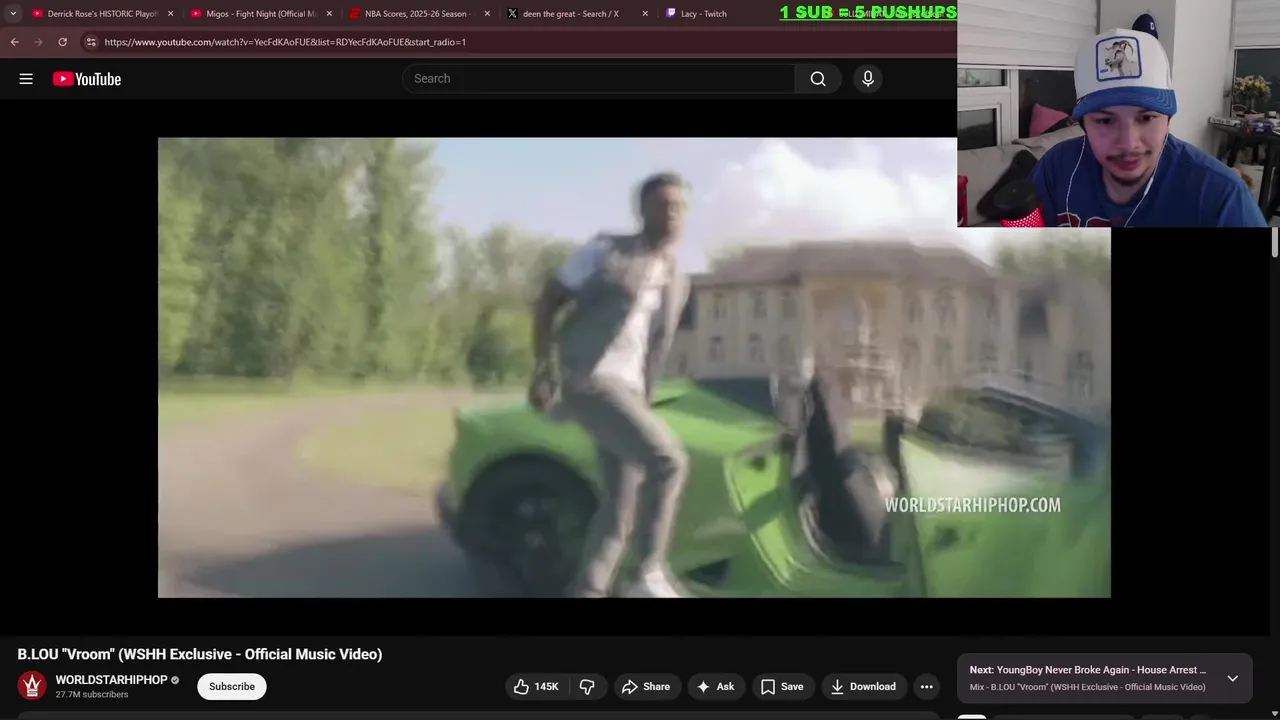The width and height of the screenshot is (1280, 720).
Task: Click the search magnifier button
Action: pos(818,79)
